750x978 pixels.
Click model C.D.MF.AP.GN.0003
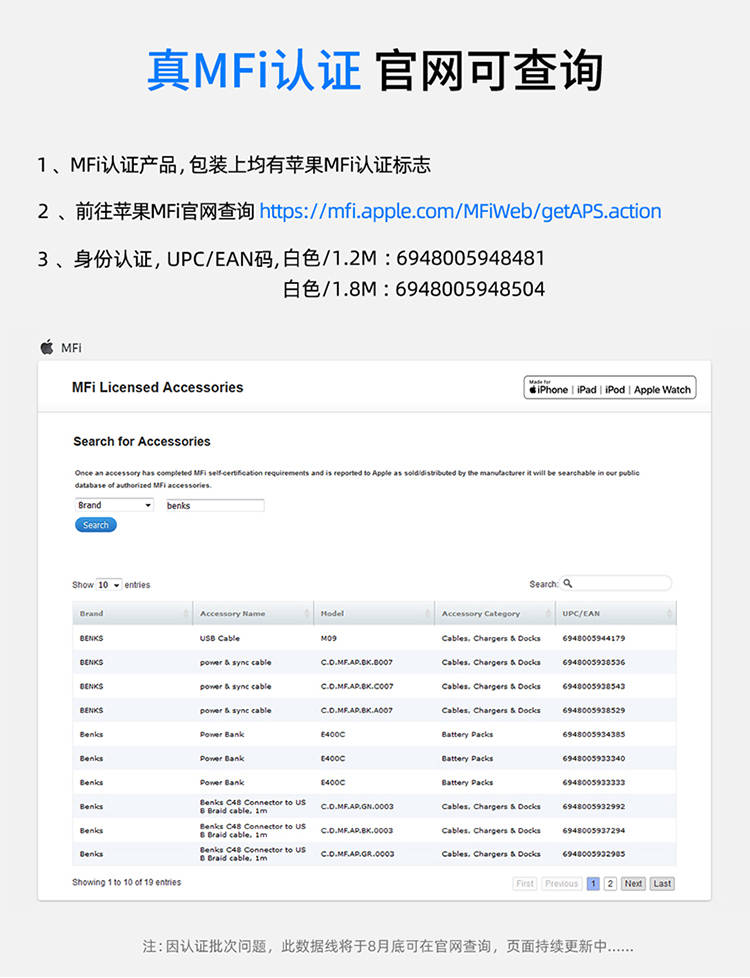[x=357, y=806]
